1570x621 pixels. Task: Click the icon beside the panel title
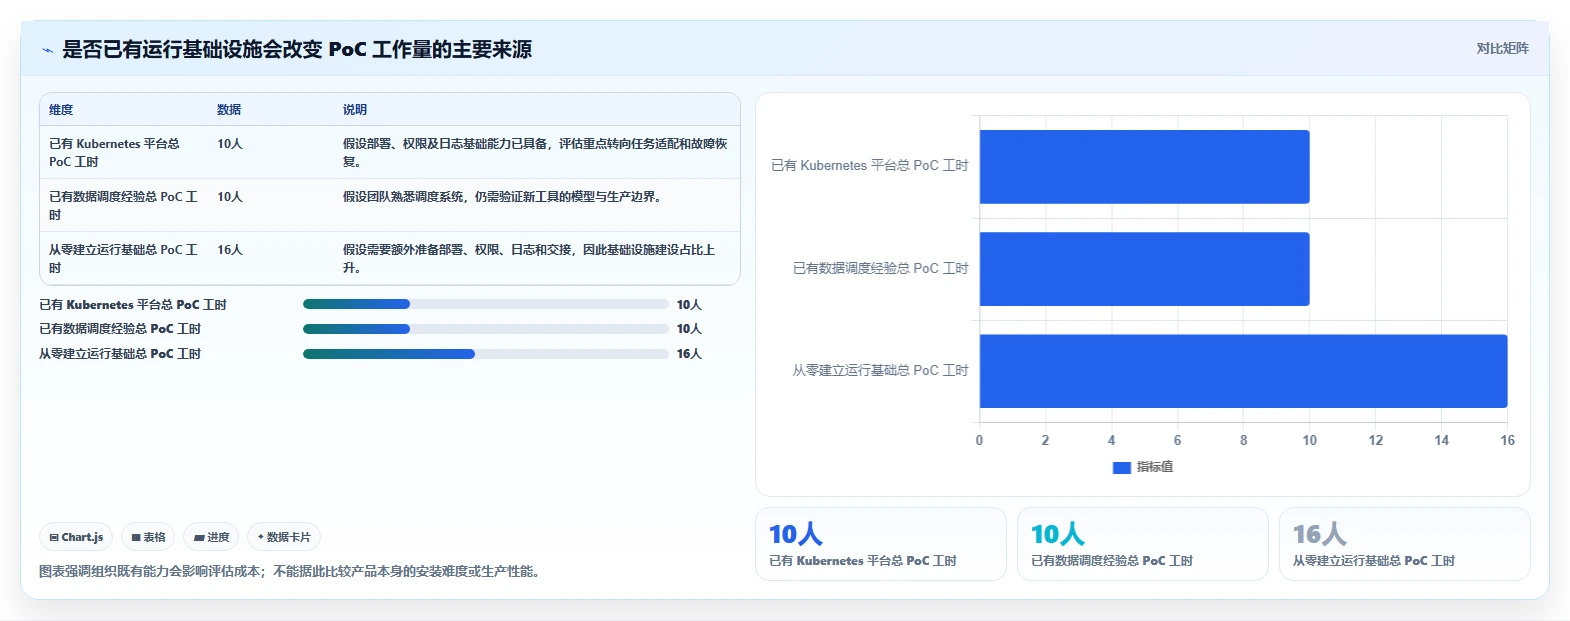(x=47, y=50)
